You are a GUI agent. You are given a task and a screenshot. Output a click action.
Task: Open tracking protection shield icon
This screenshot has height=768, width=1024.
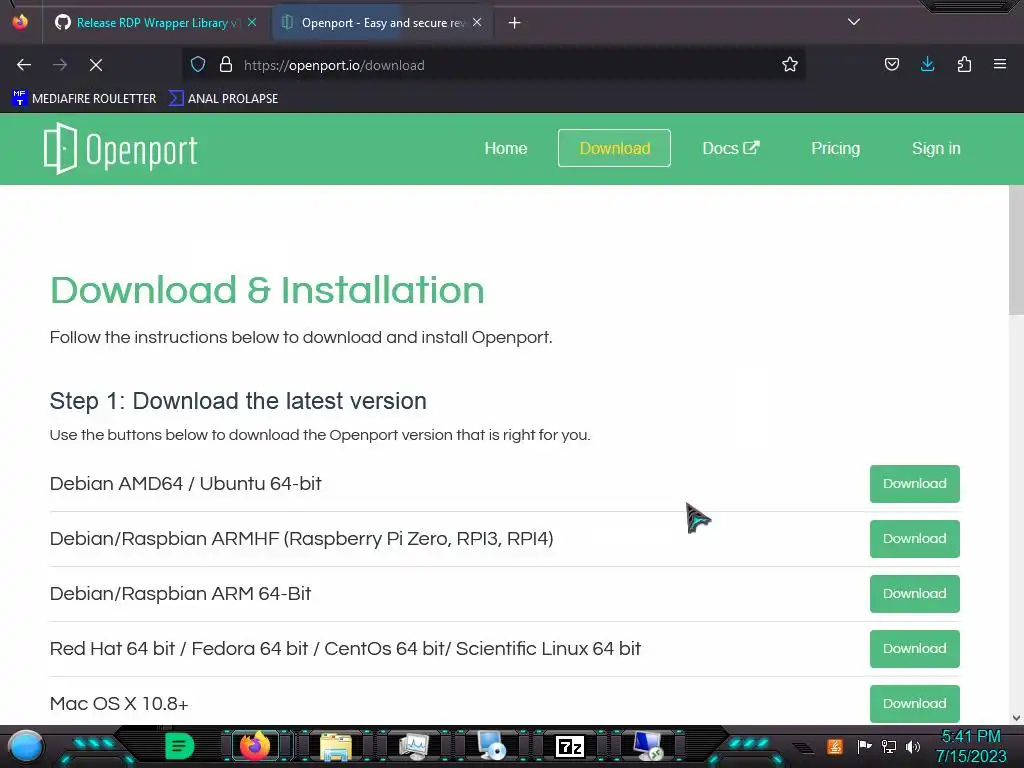pos(198,65)
